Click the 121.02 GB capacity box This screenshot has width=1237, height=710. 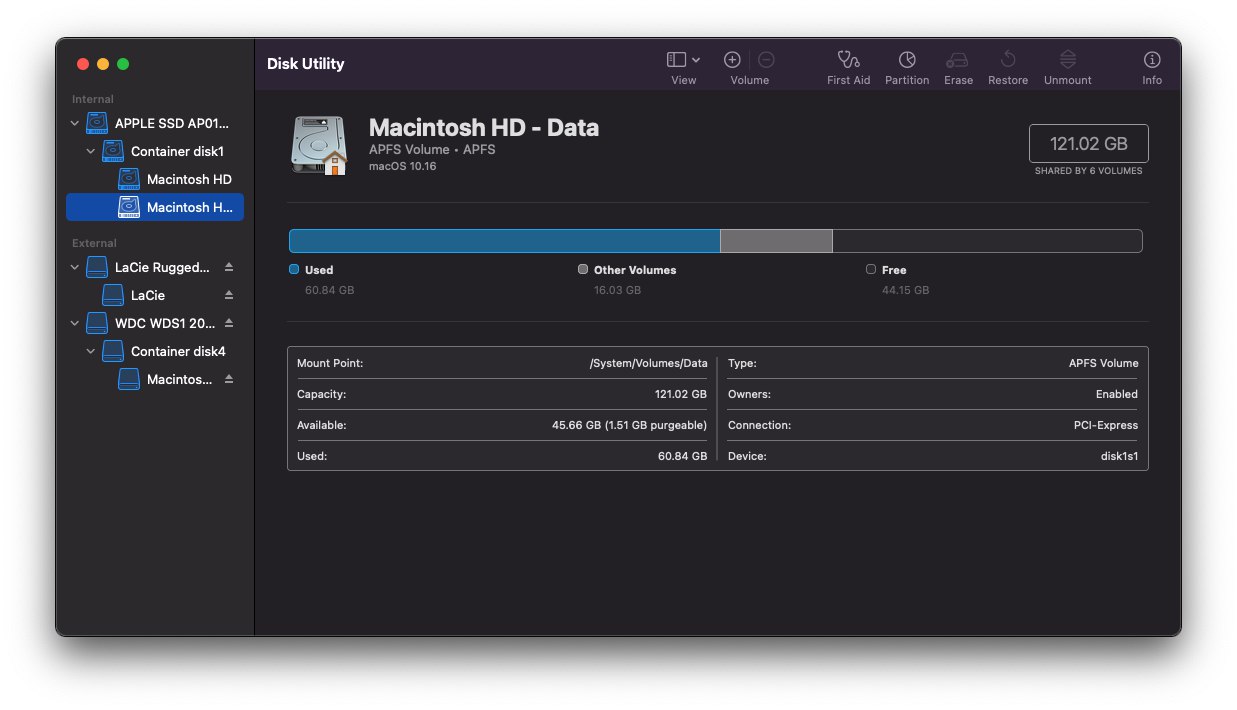pyautogui.click(x=1089, y=143)
